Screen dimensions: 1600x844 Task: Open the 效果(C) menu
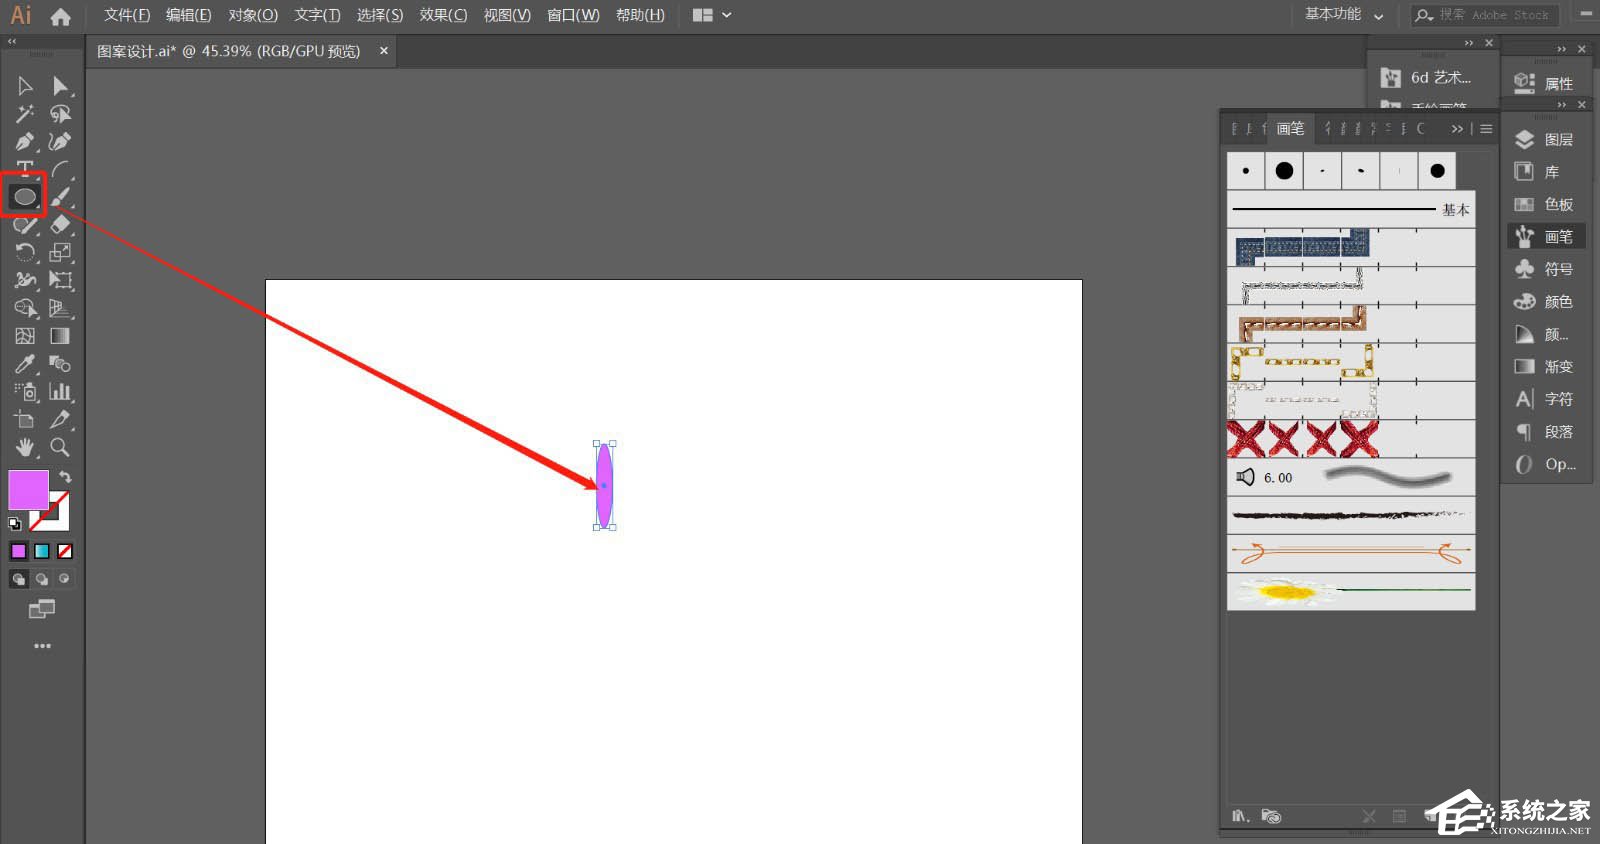(443, 15)
